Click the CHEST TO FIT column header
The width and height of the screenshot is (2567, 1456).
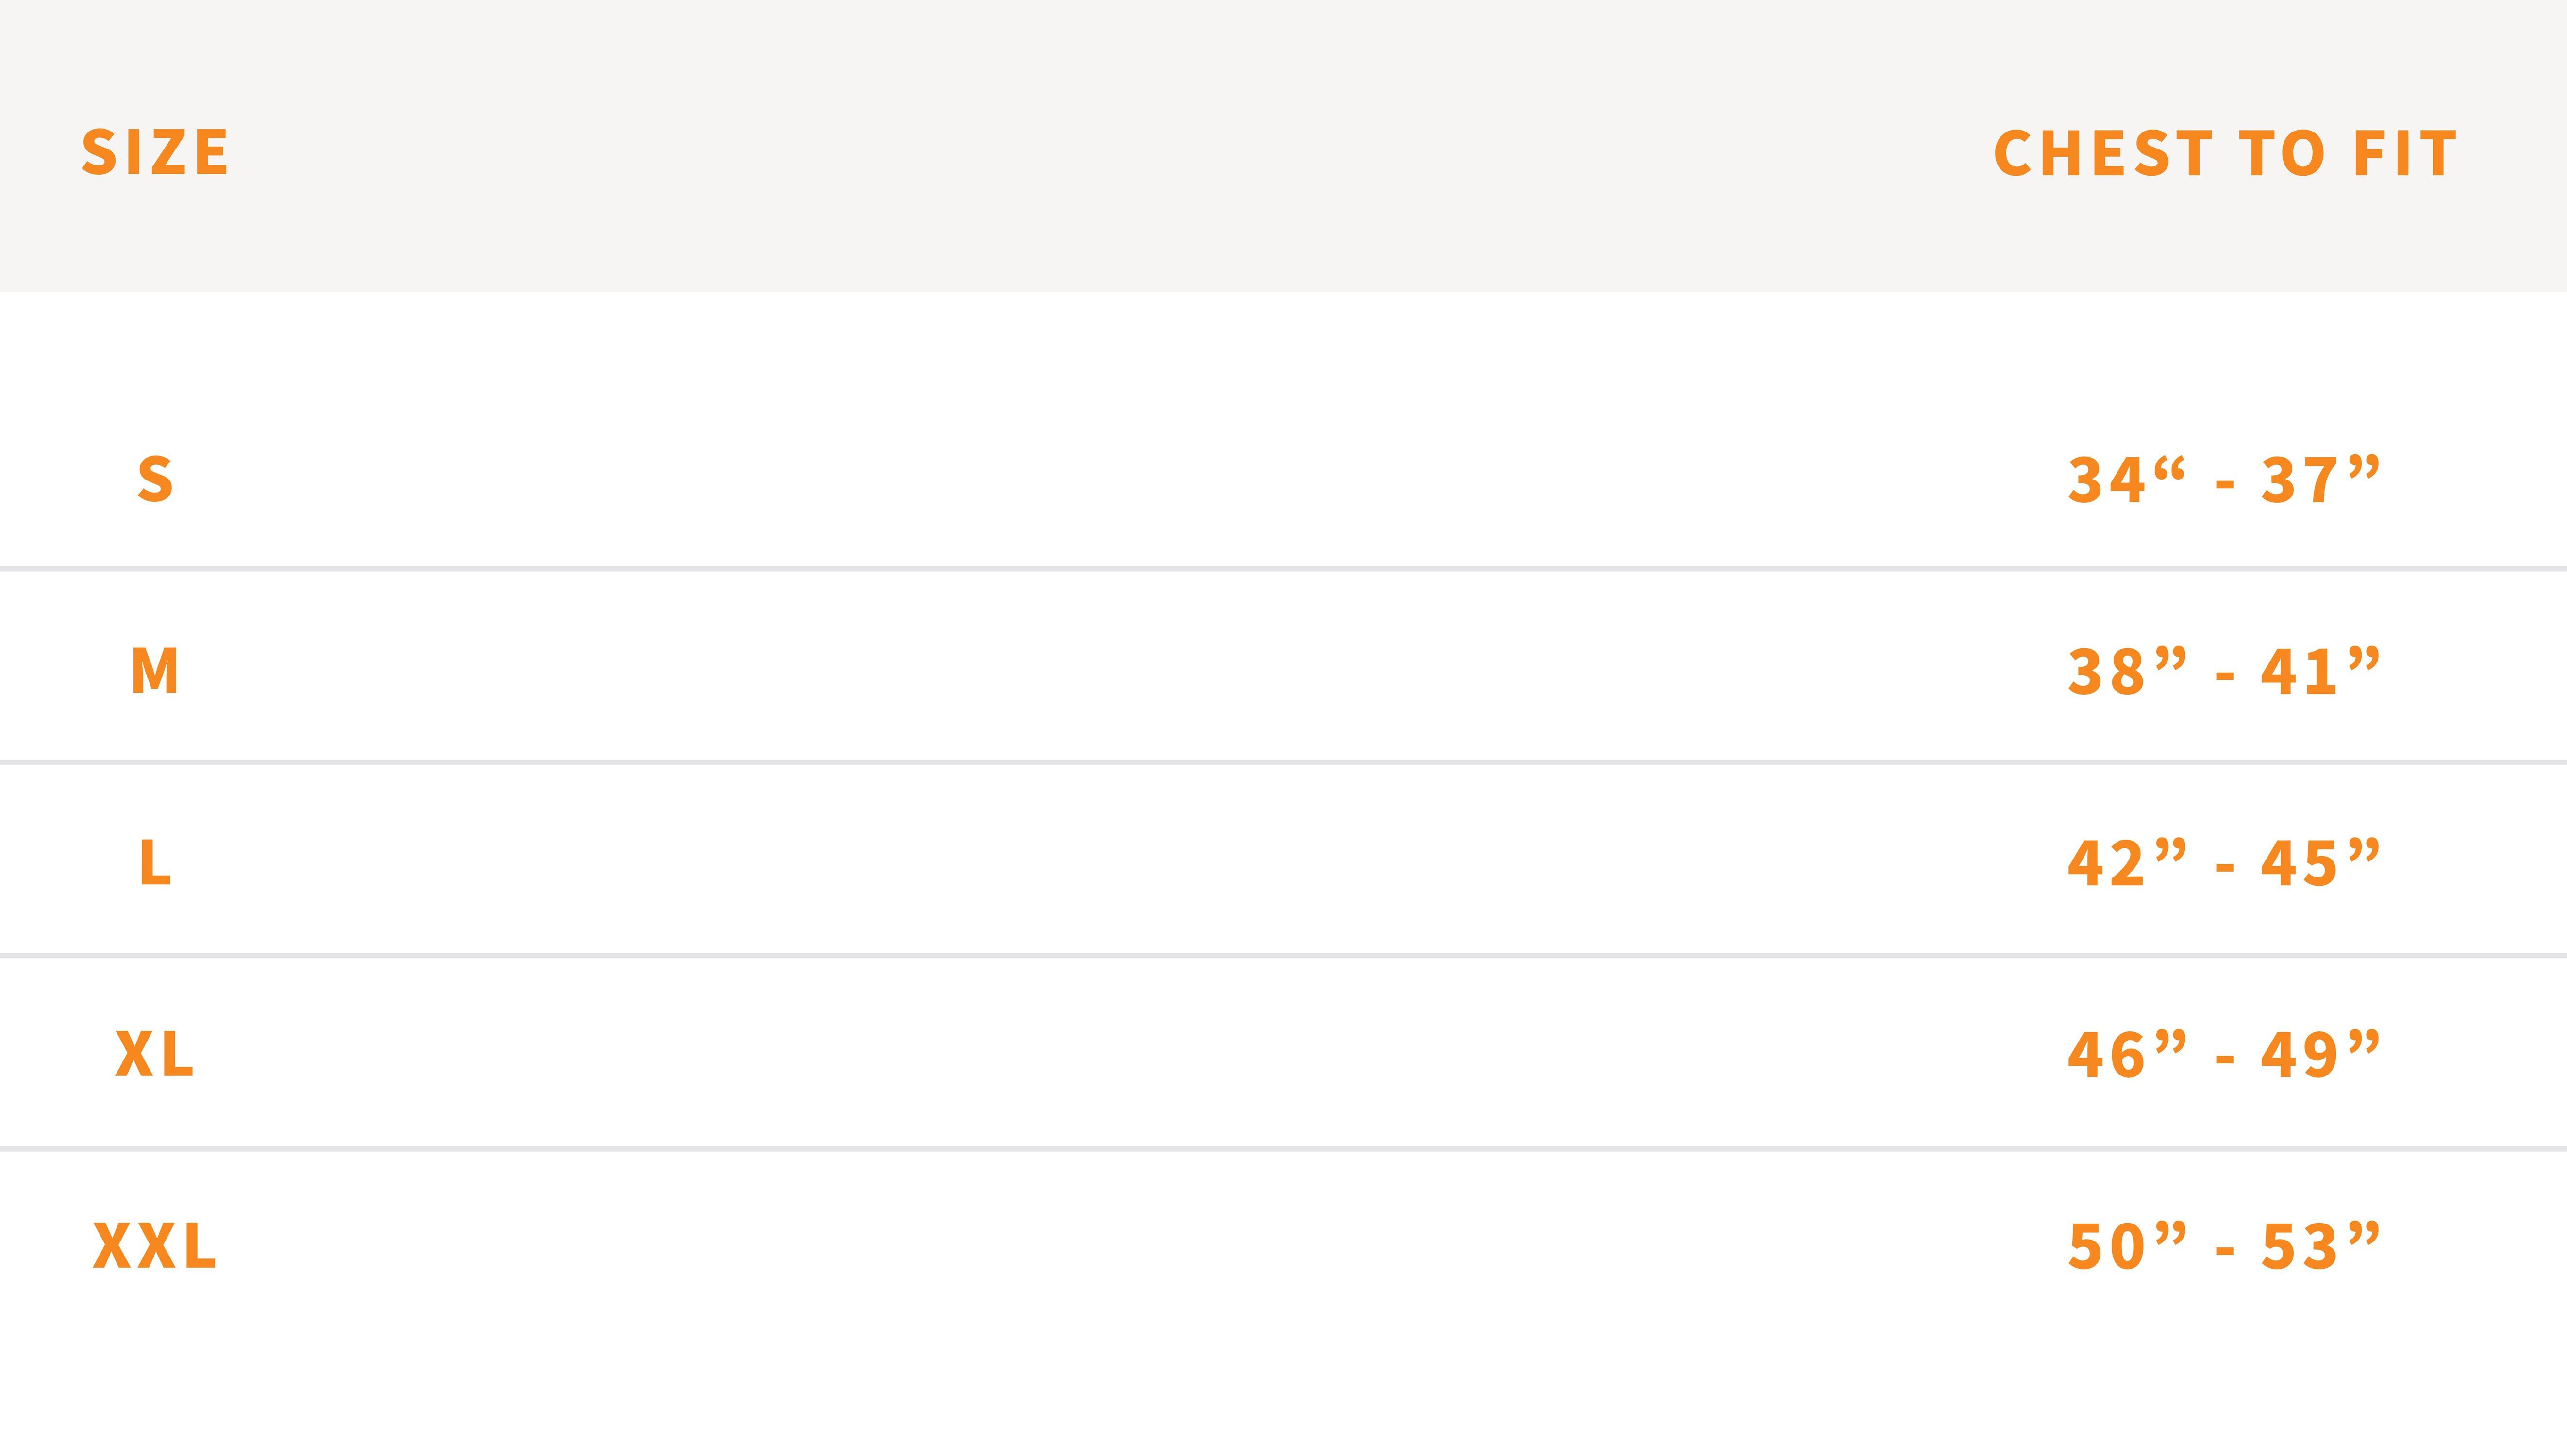2225,153
